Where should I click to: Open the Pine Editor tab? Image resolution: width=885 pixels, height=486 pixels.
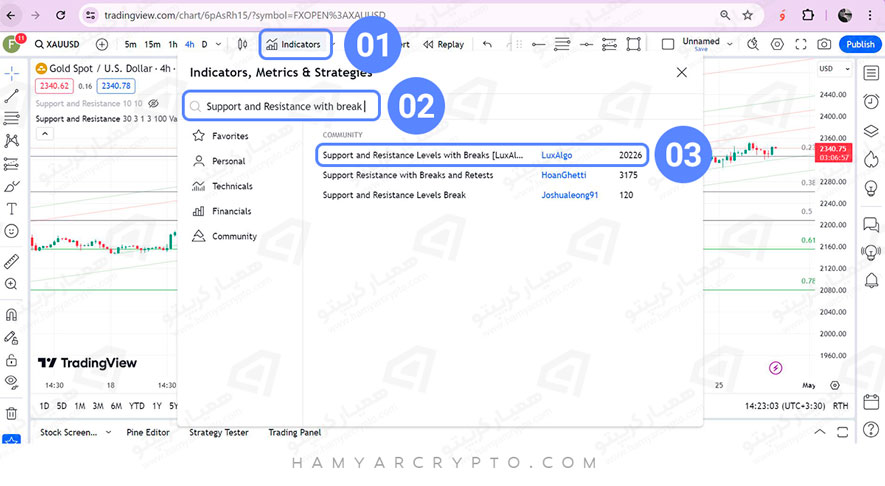tap(148, 432)
